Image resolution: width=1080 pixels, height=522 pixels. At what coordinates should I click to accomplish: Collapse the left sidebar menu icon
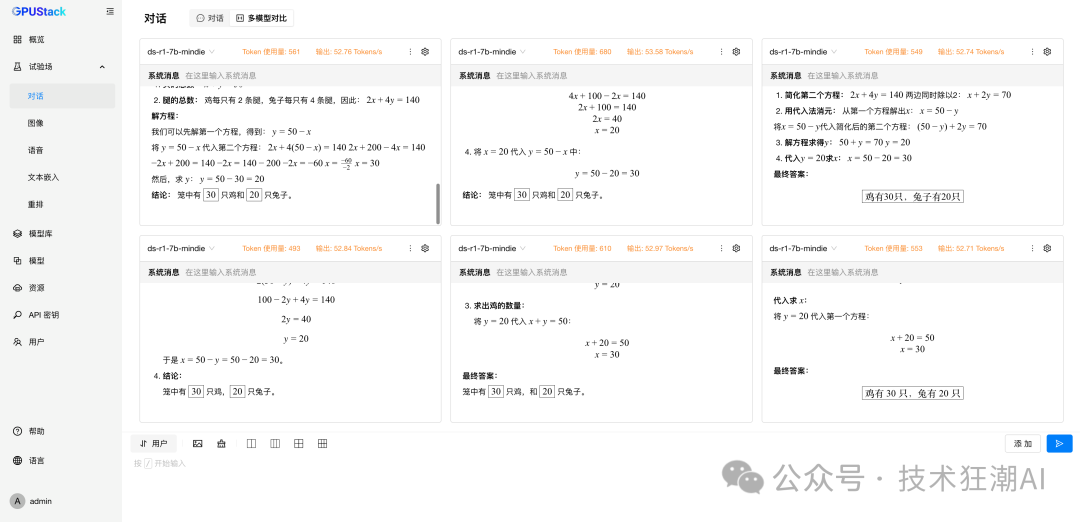tap(110, 11)
